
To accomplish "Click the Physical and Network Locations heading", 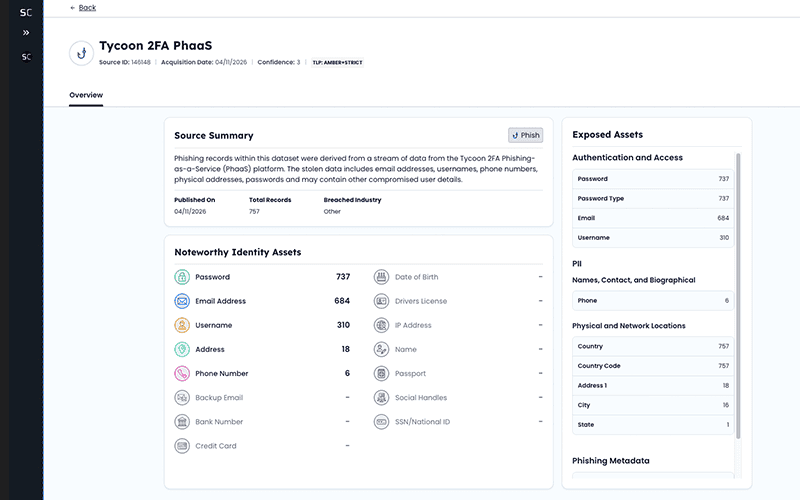I will (629, 326).
